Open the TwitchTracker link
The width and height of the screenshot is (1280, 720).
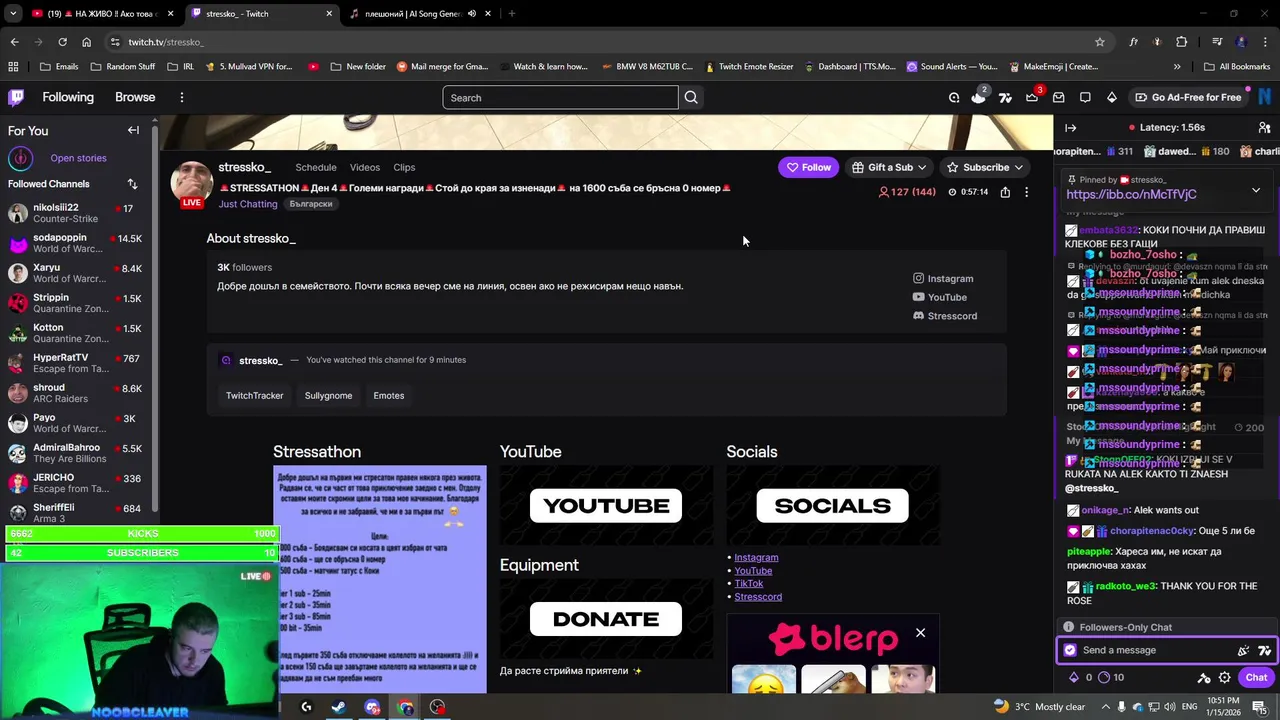pos(255,395)
